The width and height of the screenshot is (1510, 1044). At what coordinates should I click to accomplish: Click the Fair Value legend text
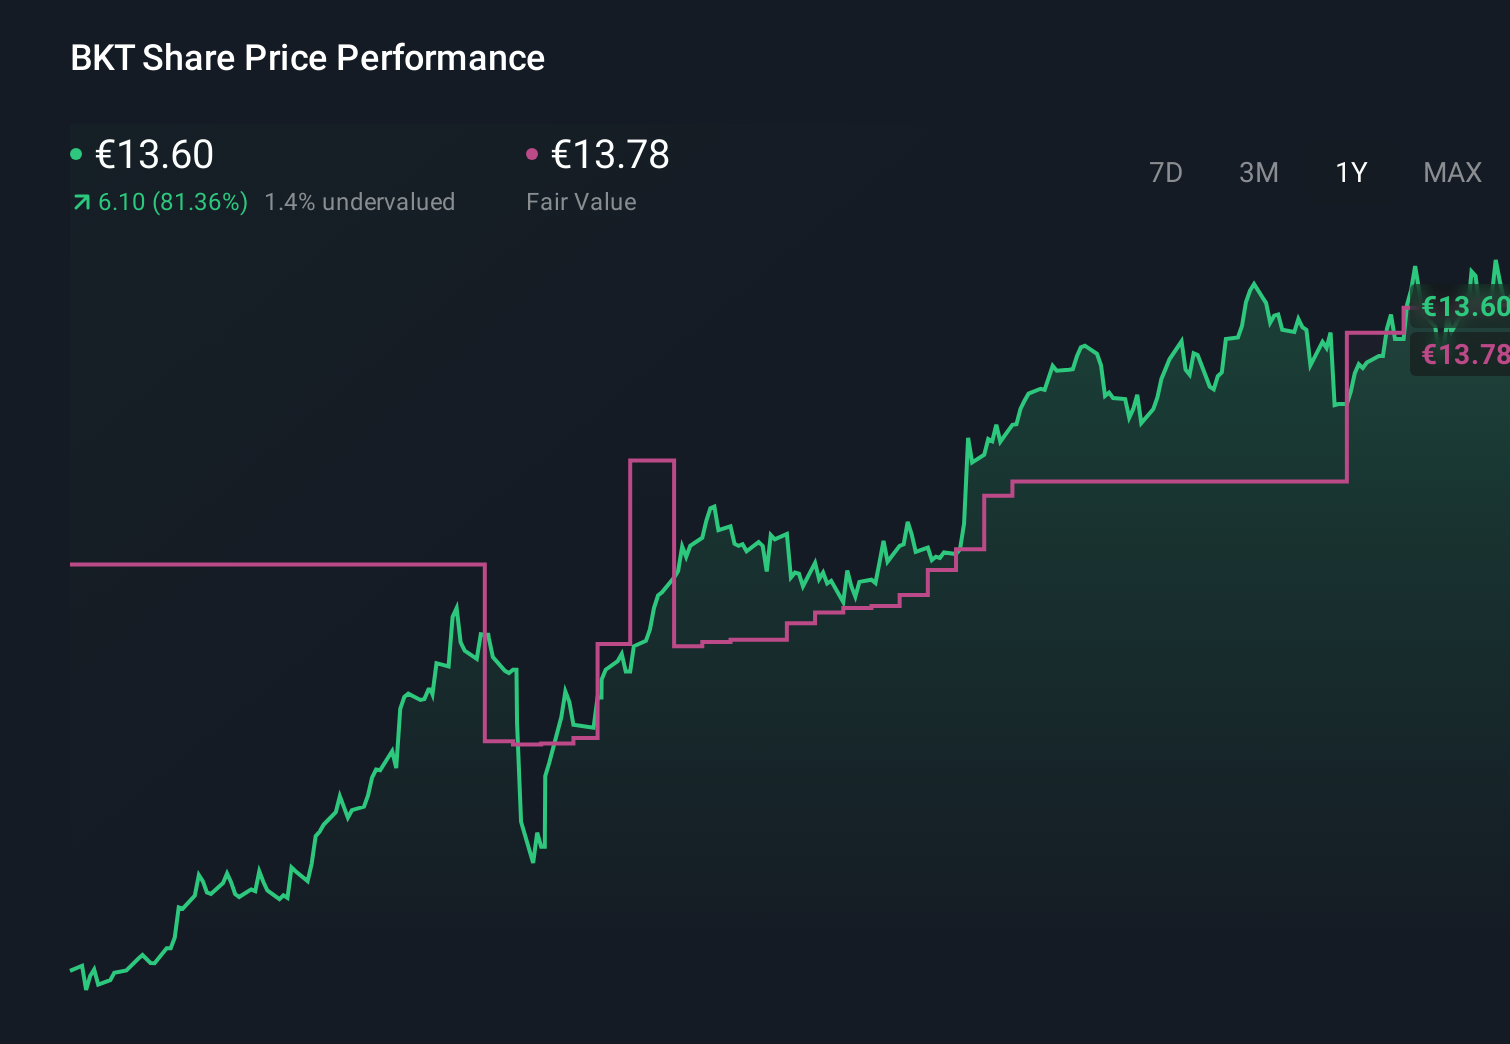click(581, 201)
